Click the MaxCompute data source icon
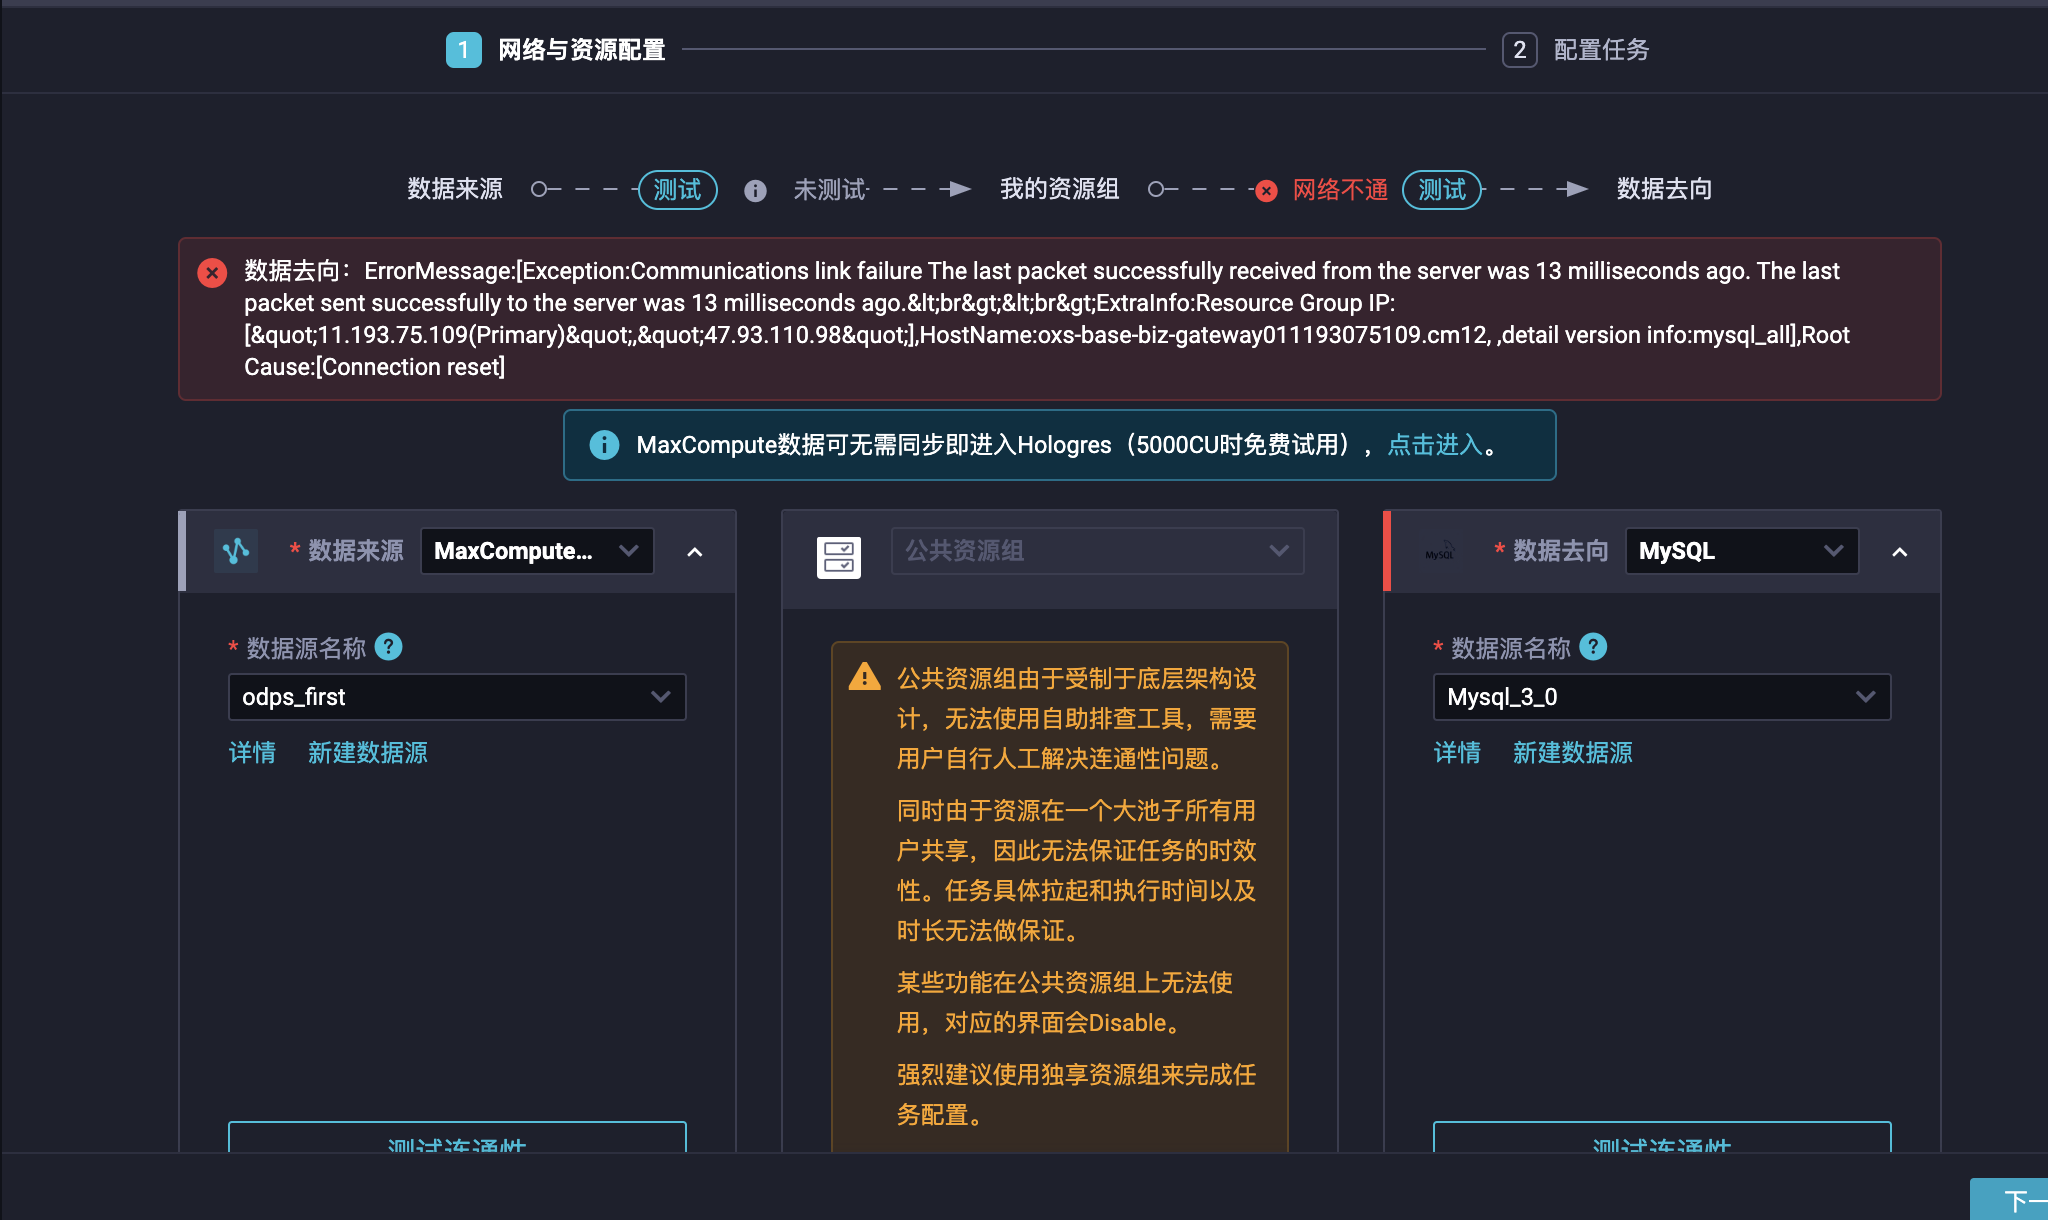This screenshot has width=2048, height=1220. (x=236, y=551)
